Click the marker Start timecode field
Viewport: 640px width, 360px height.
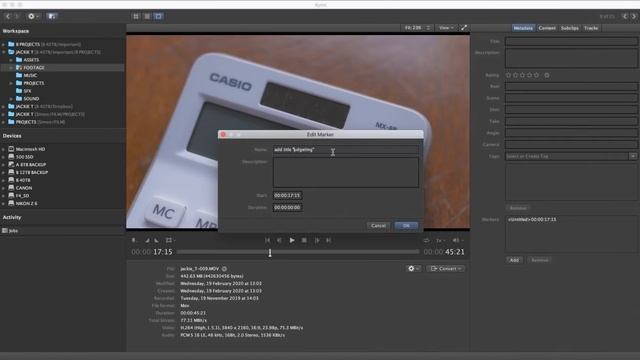point(287,196)
